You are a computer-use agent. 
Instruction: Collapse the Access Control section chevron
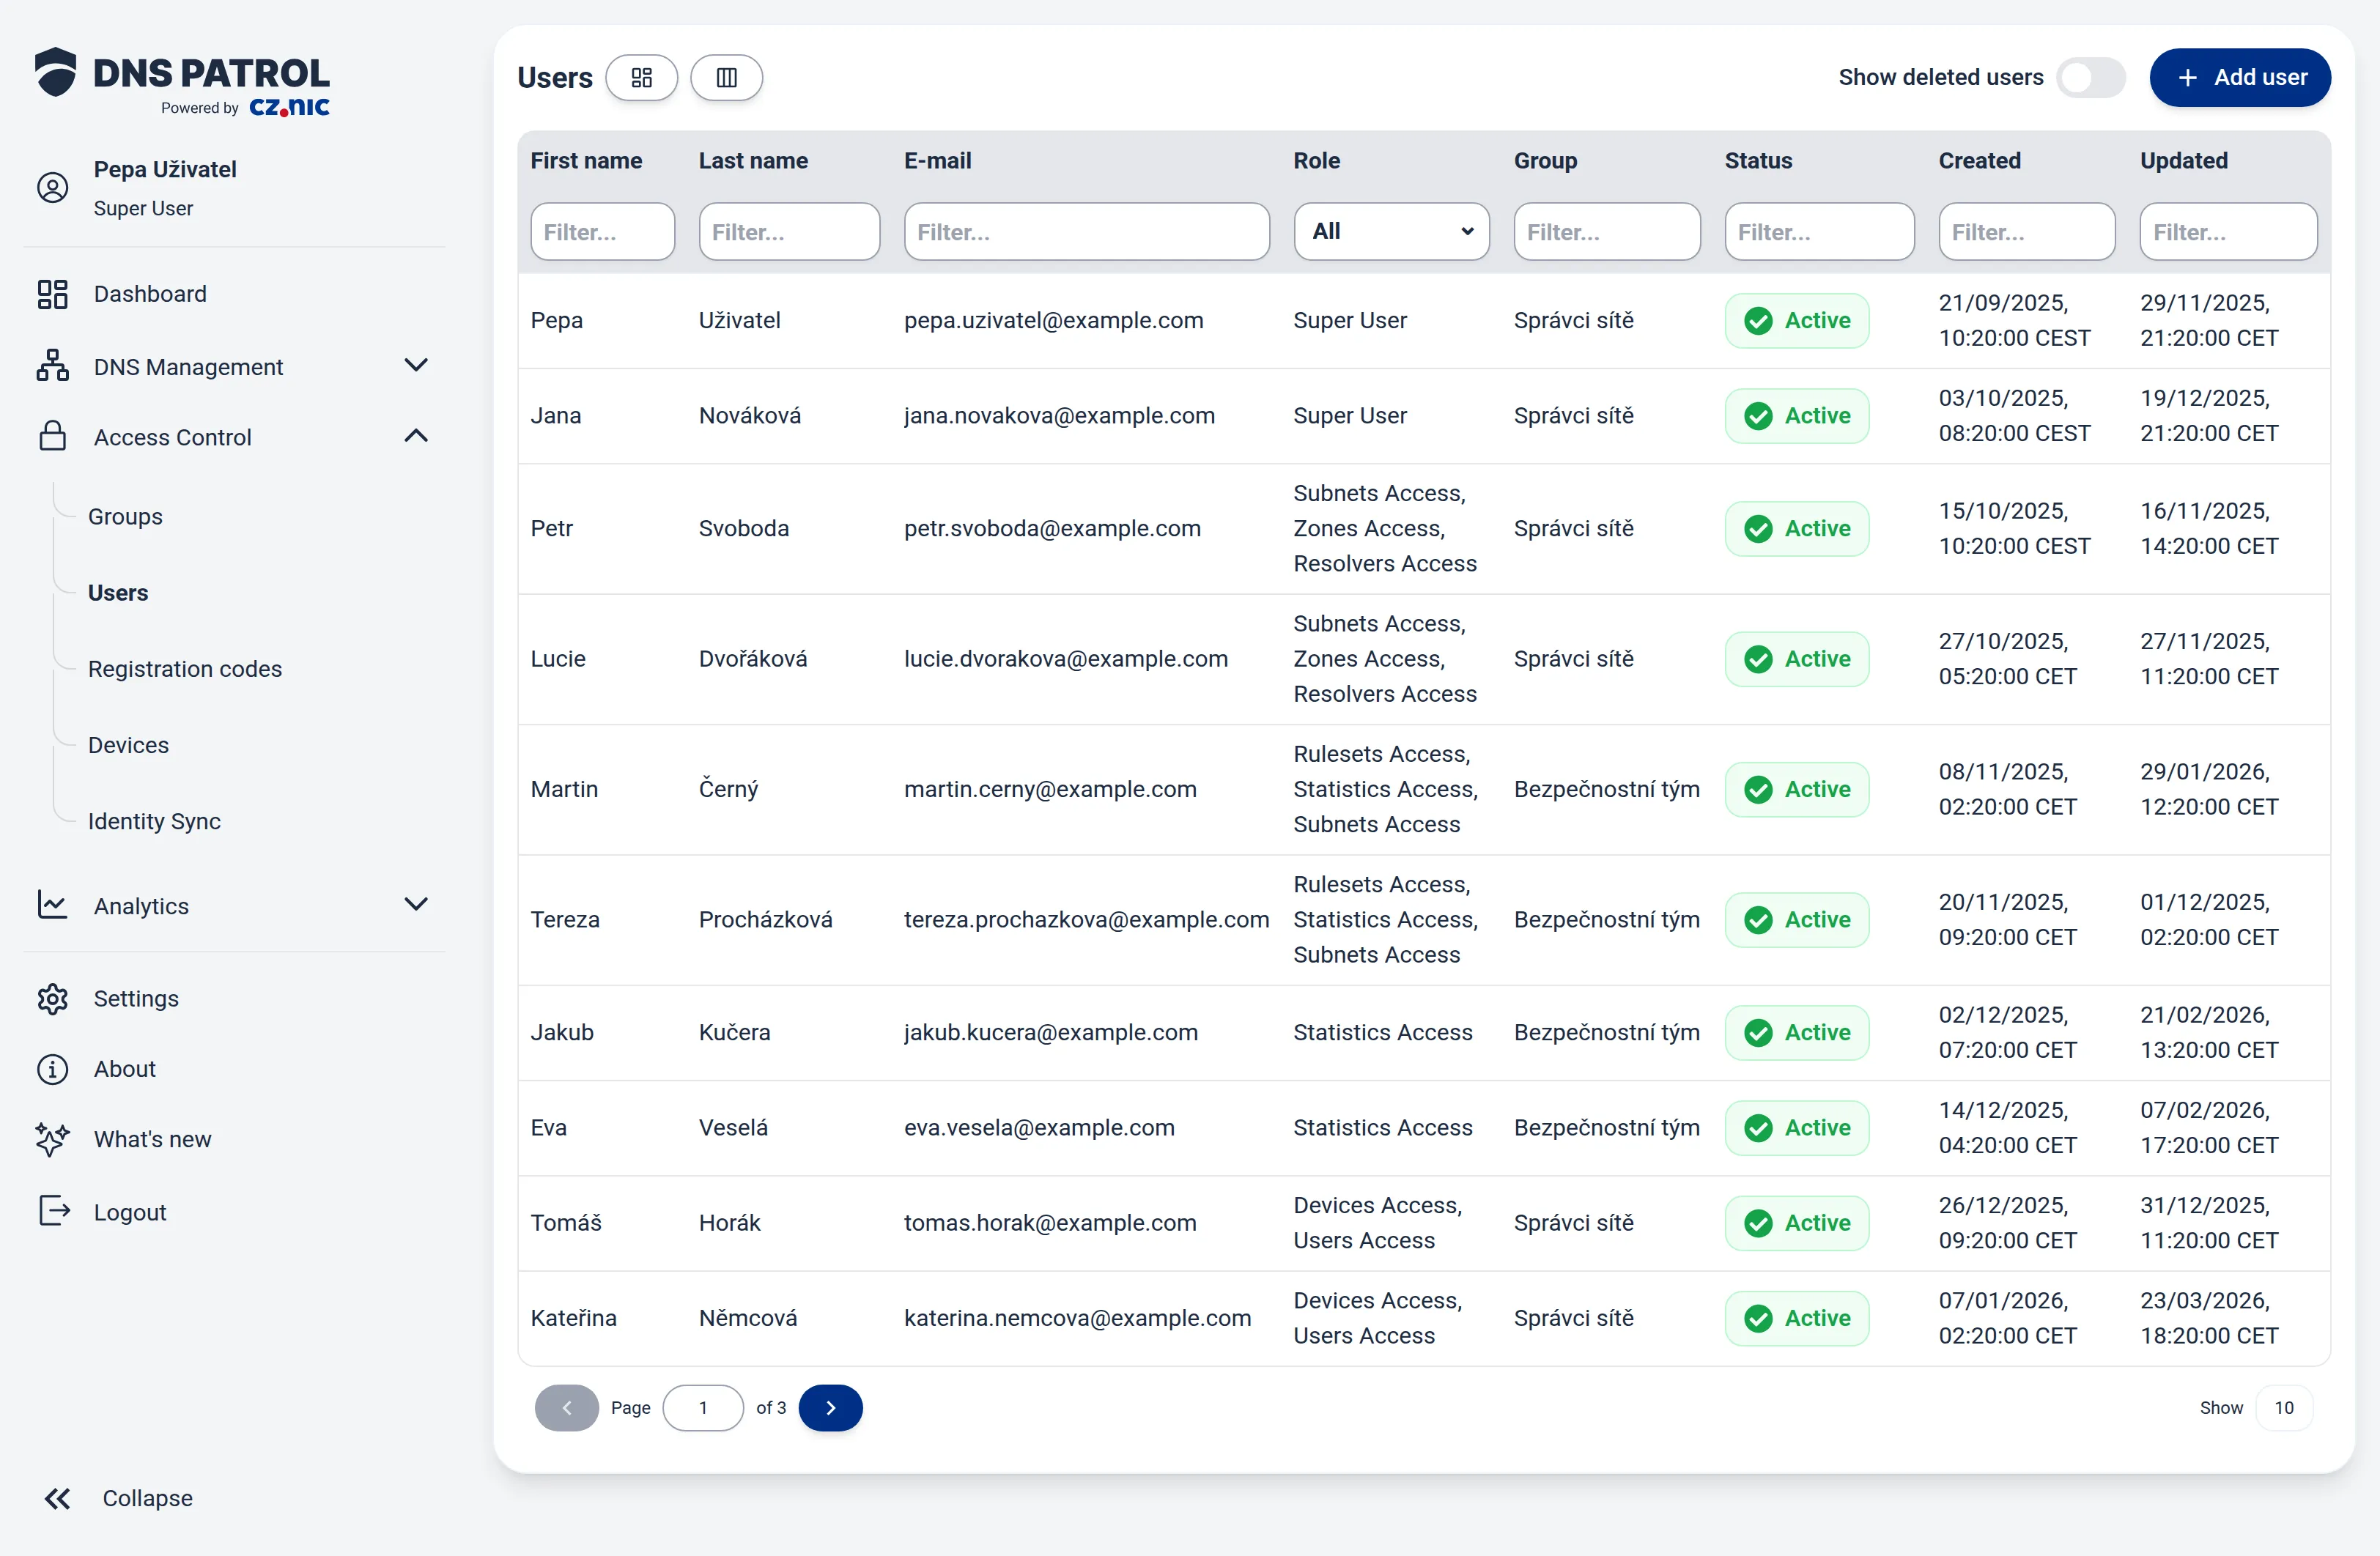416,435
